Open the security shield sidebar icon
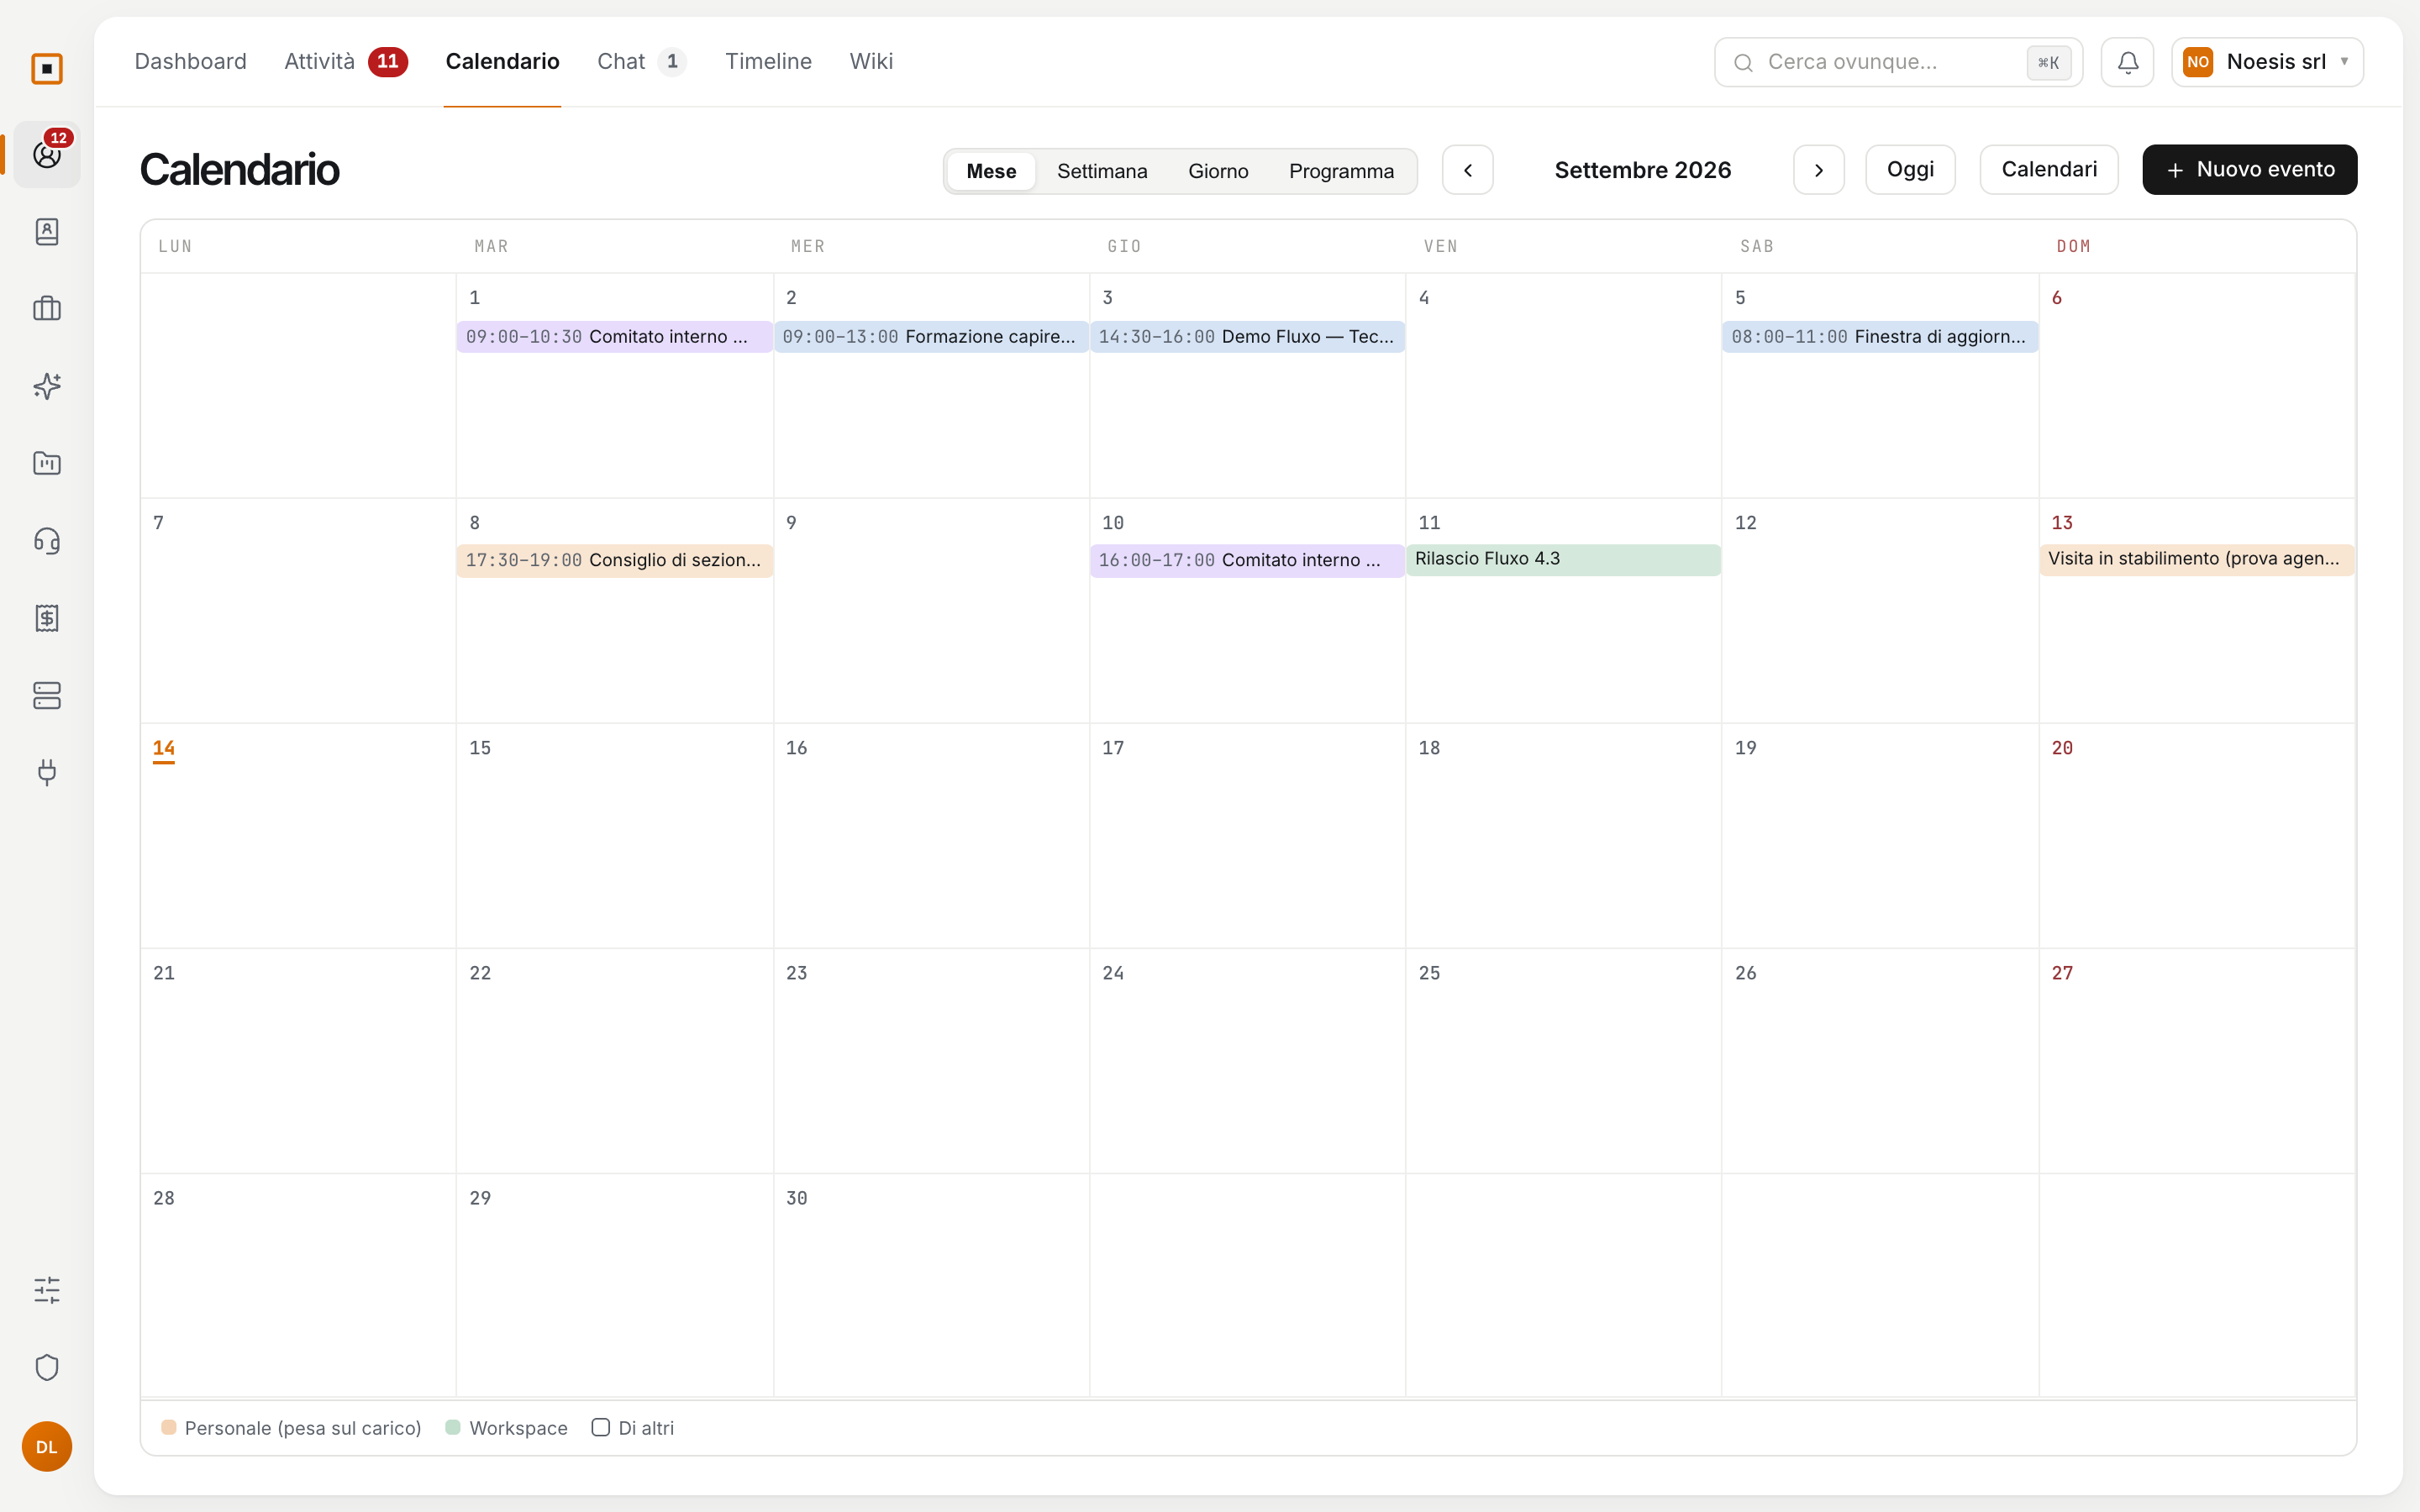 pos(47,1367)
